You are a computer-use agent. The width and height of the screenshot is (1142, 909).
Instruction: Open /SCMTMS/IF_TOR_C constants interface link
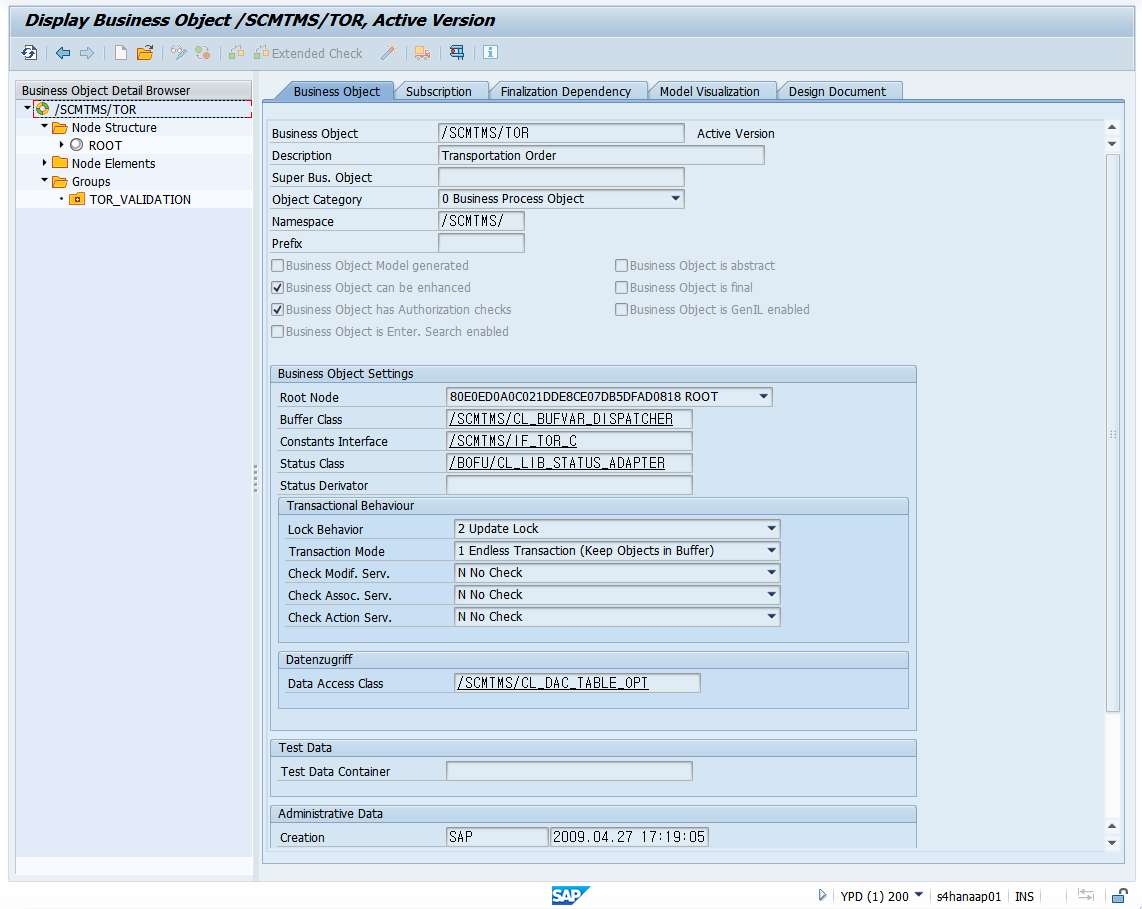(513, 441)
